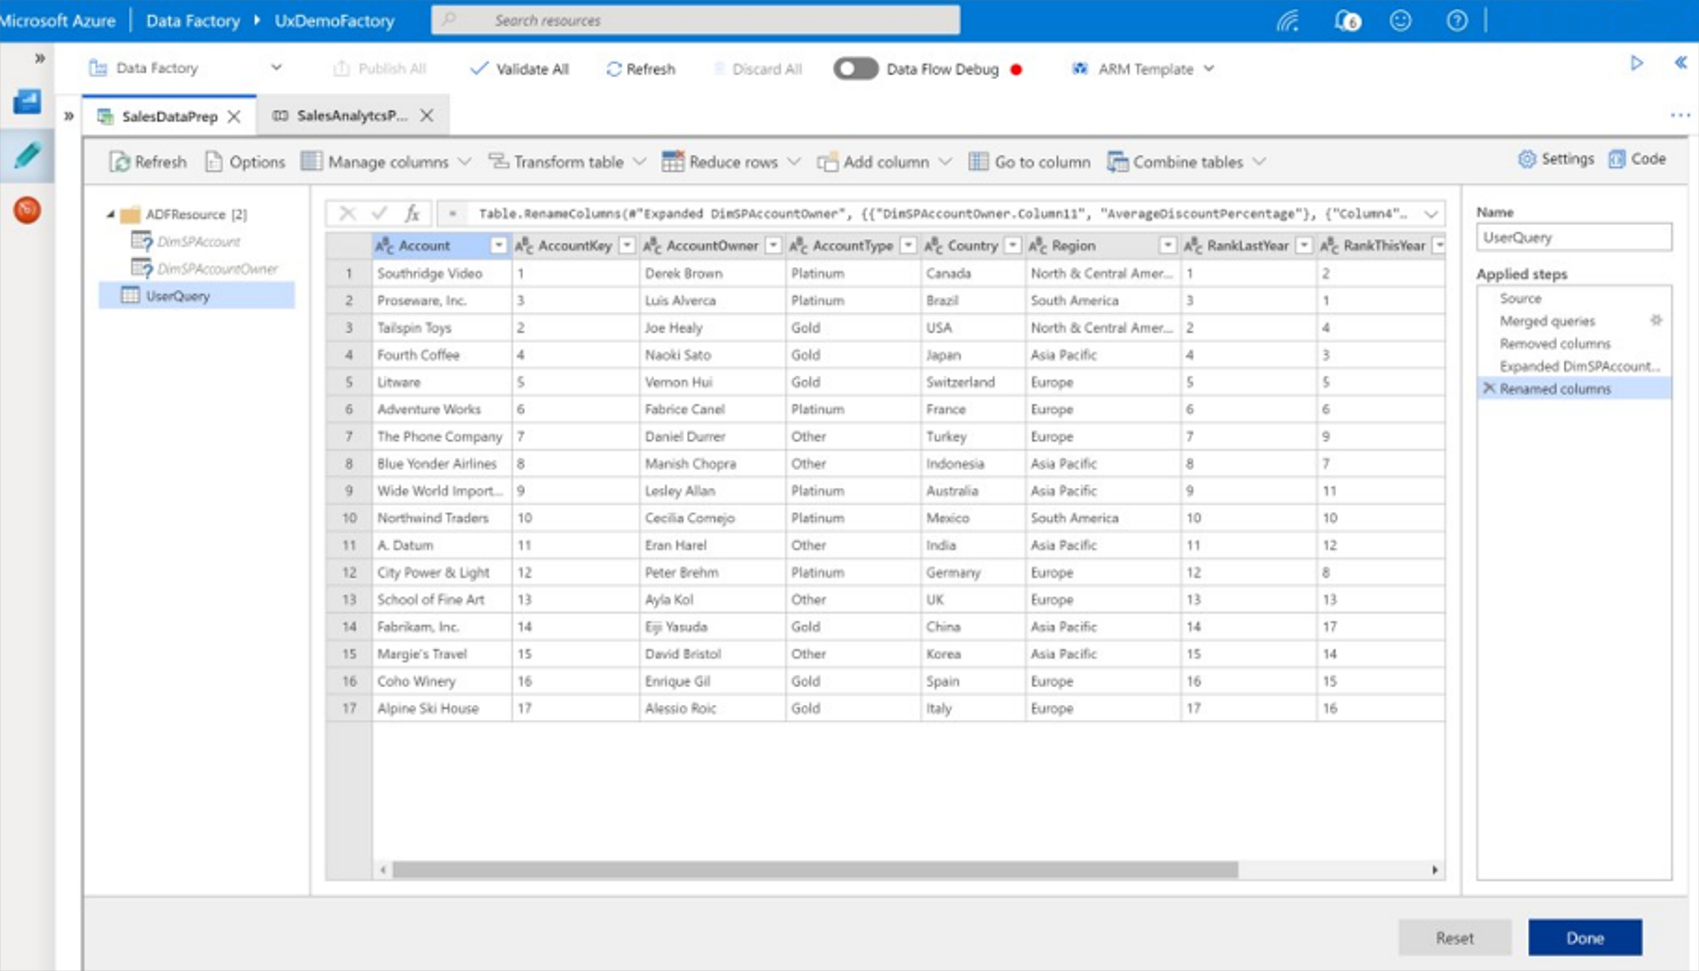Open the Monitor icon in left sidebar
This screenshot has height=971, width=1699.
pos(27,210)
